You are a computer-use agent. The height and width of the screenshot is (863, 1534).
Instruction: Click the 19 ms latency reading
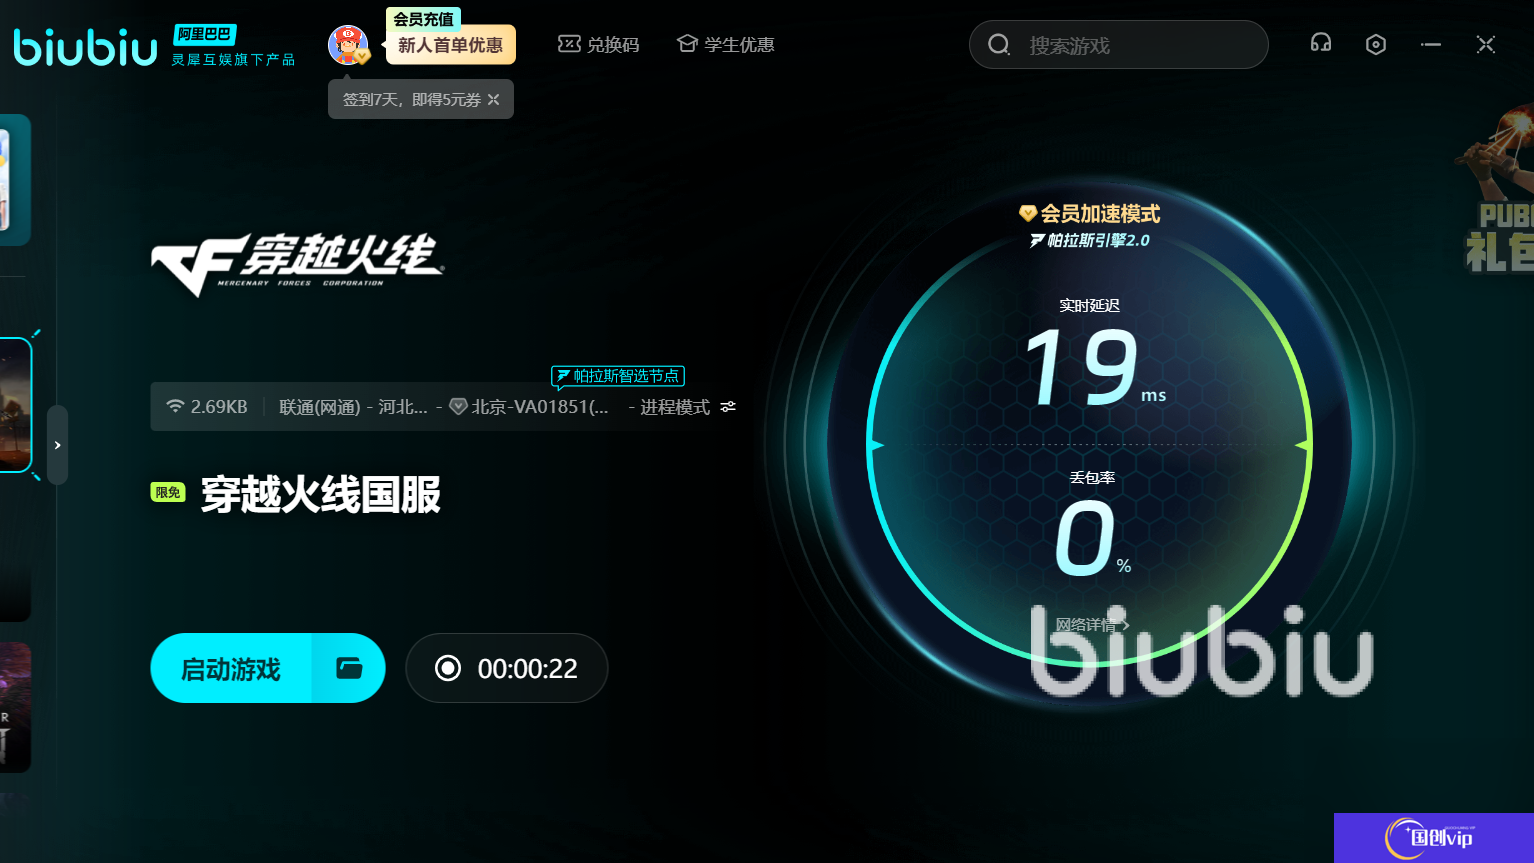(1094, 368)
